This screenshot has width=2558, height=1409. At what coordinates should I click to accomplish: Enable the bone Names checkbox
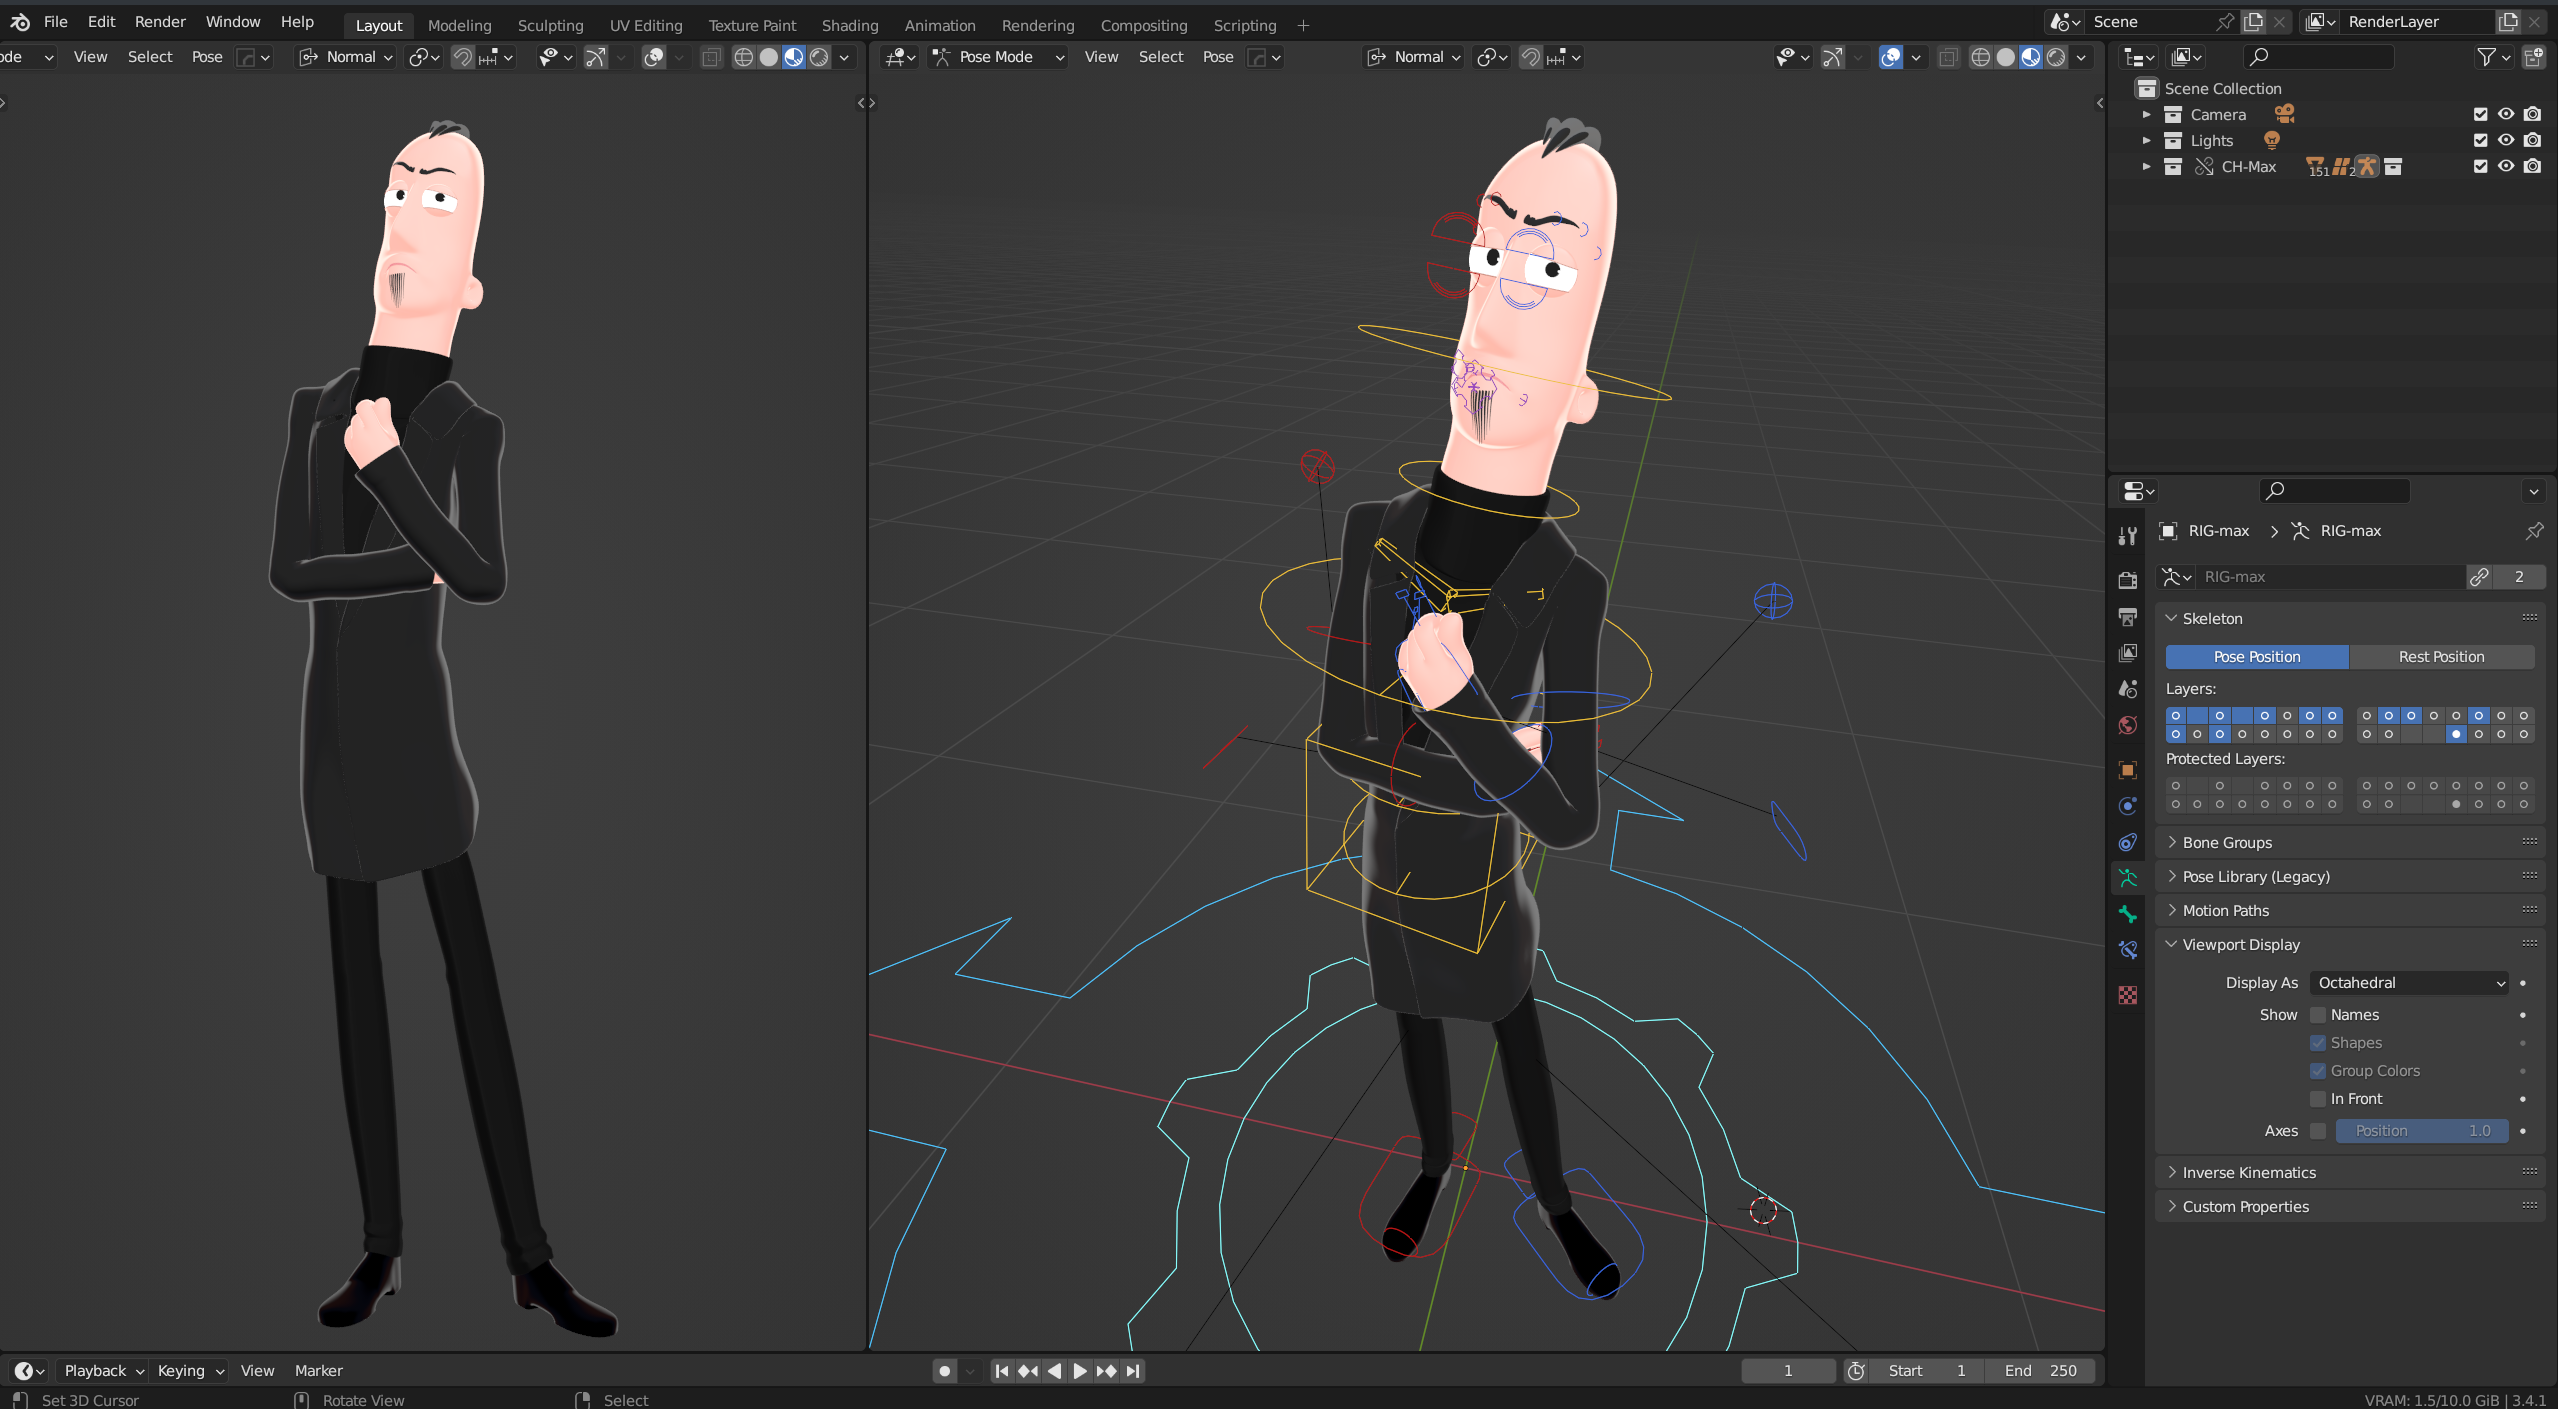[2318, 1015]
